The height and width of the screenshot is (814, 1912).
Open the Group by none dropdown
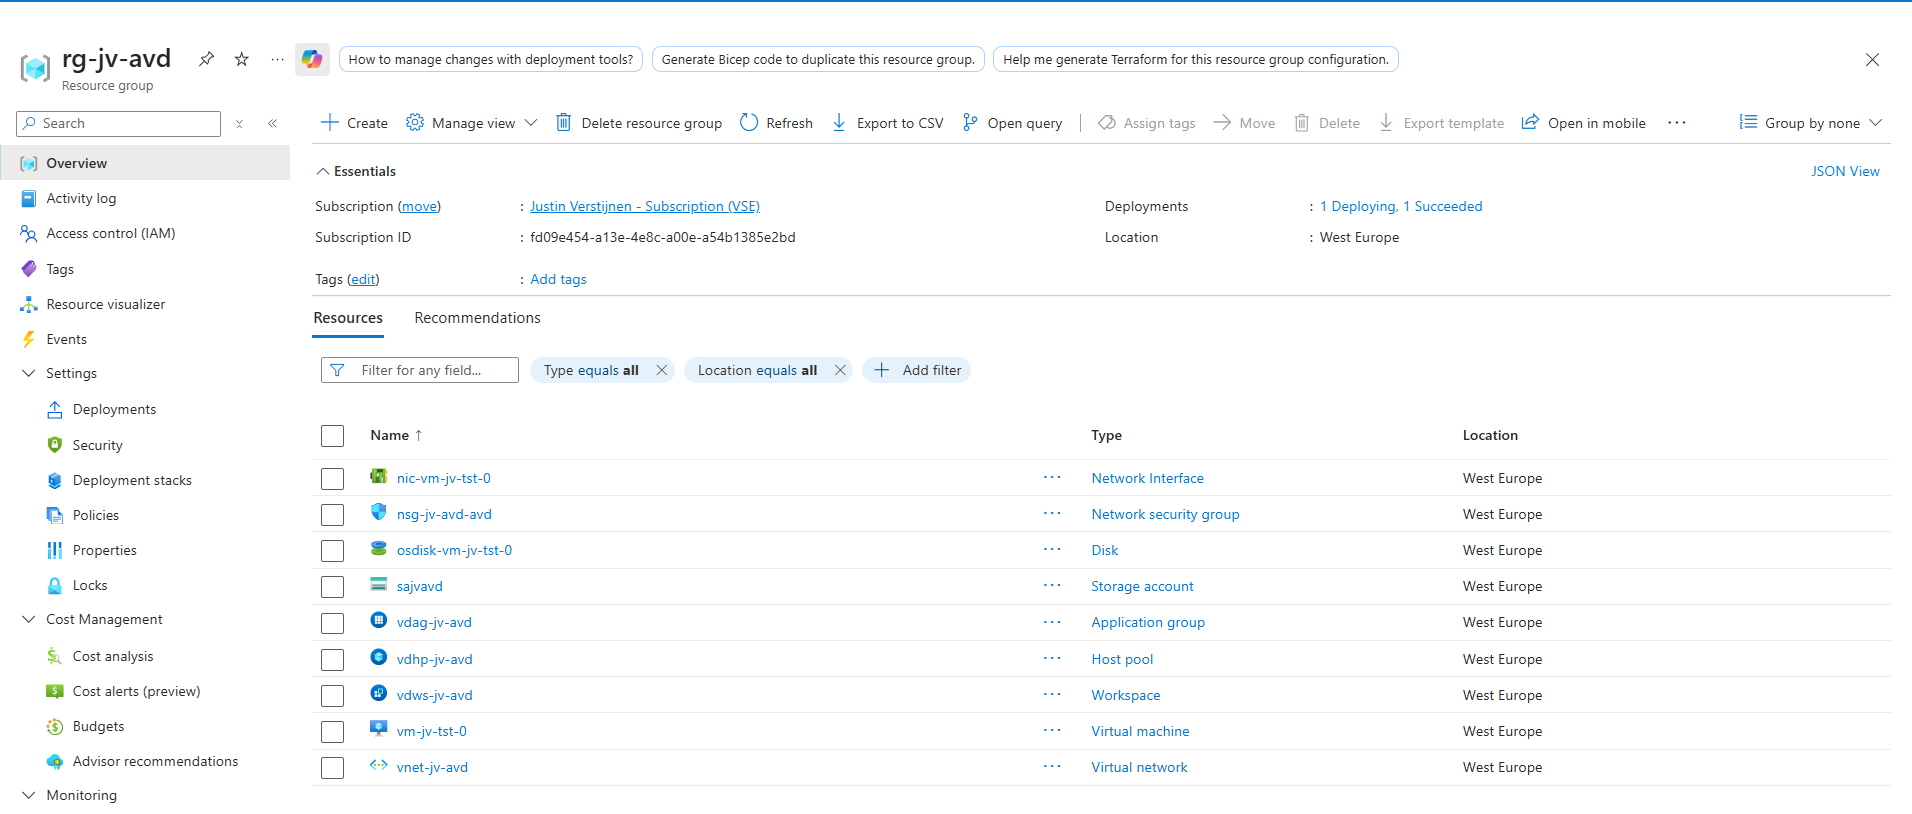[x=1811, y=122]
